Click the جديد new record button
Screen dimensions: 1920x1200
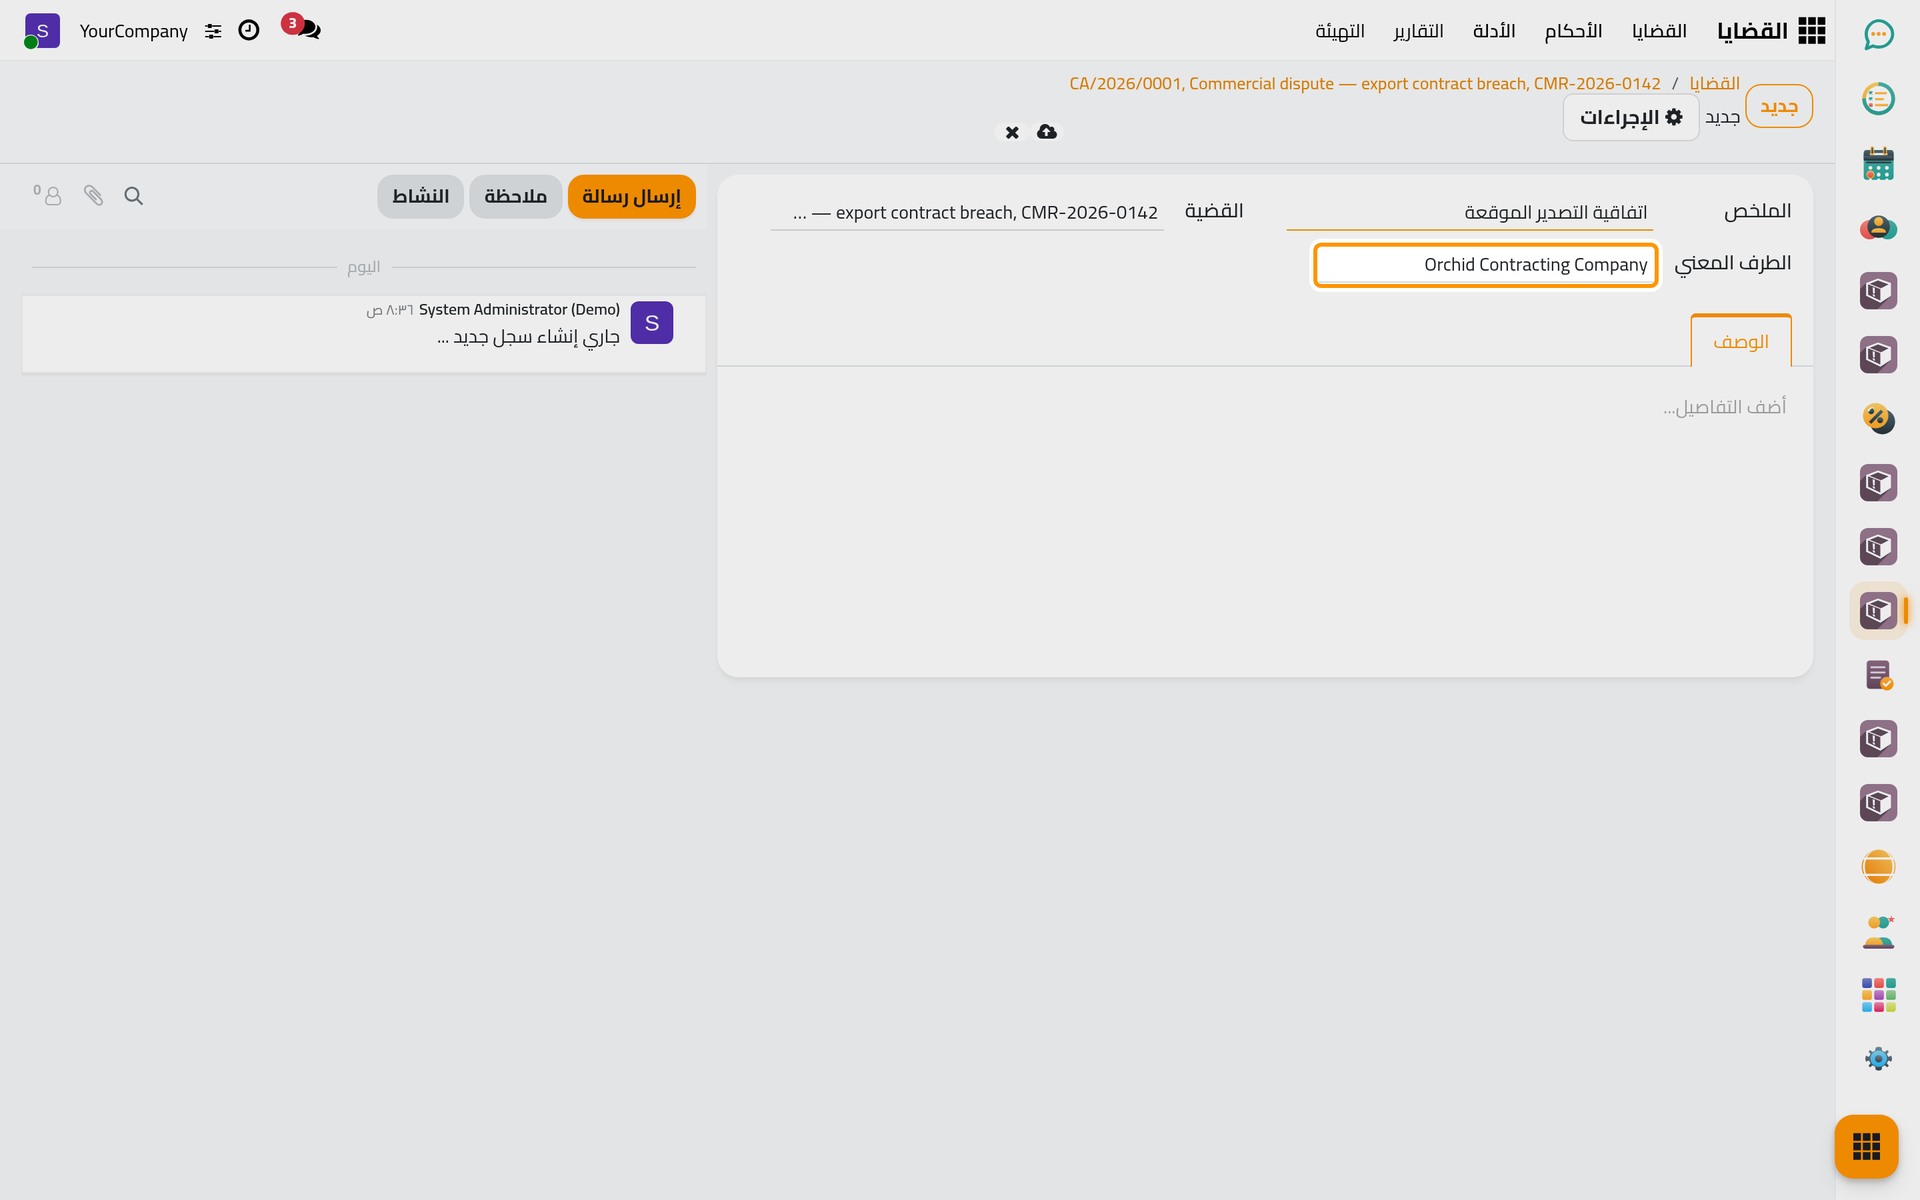tap(1779, 106)
